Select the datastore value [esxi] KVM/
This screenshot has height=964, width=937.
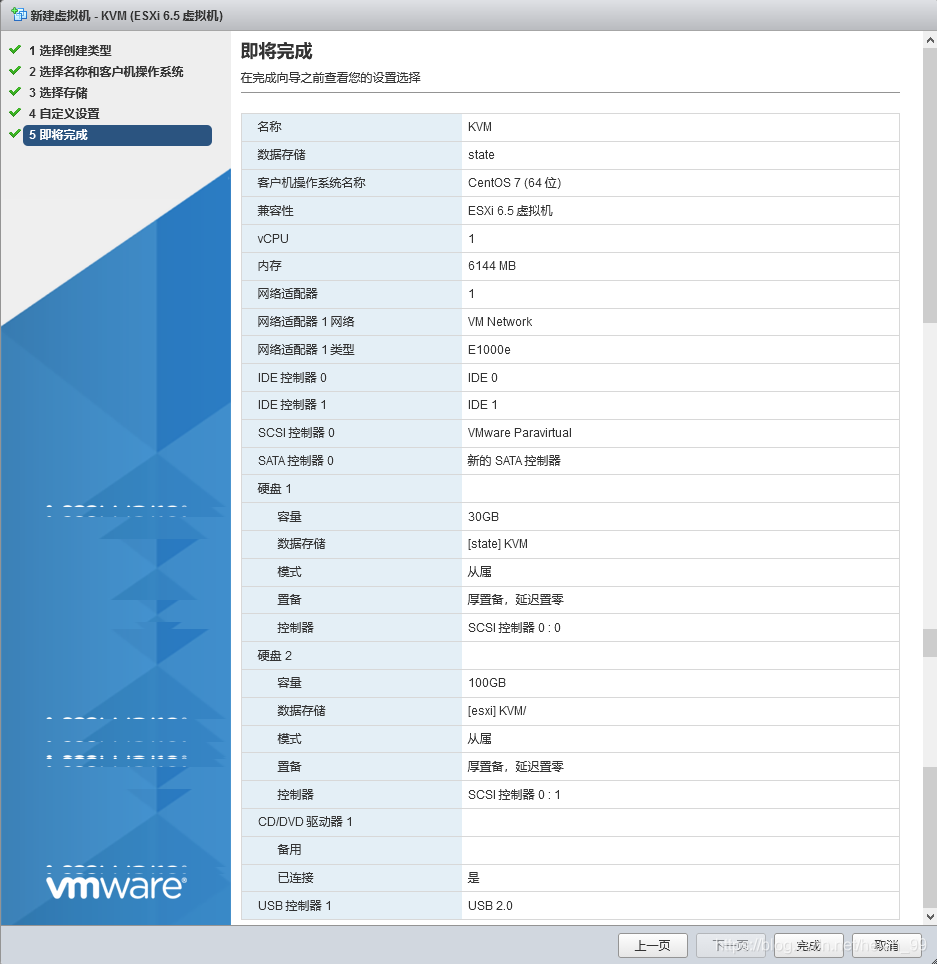coord(497,711)
